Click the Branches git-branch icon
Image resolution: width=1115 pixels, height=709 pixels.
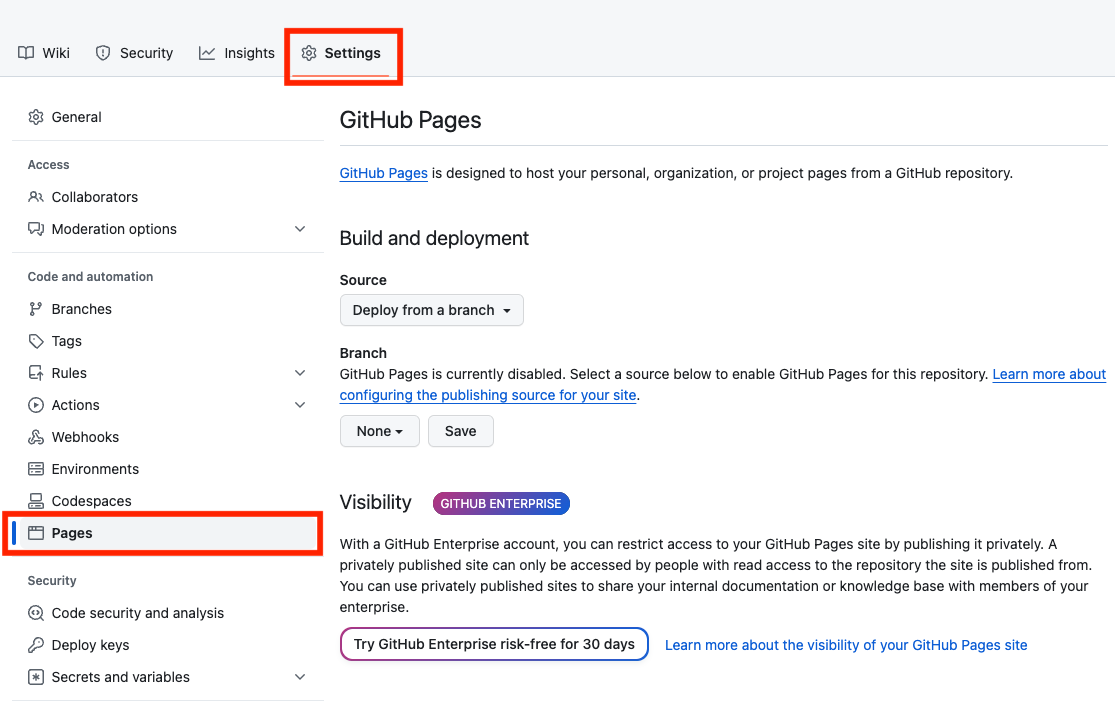click(x=36, y=309)
